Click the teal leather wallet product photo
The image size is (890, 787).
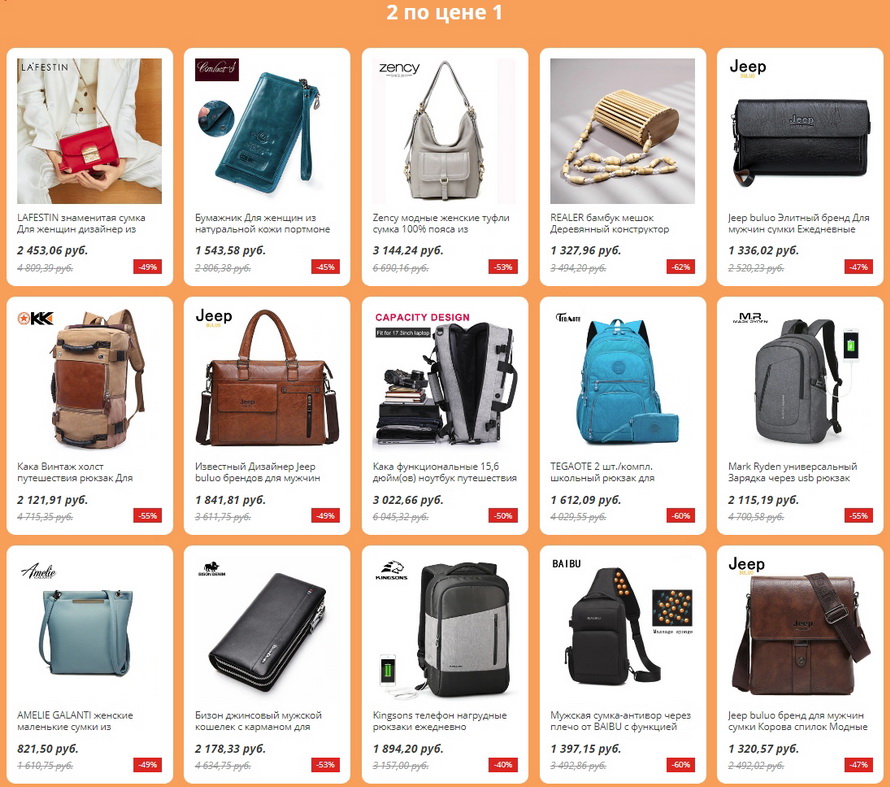tap(267, 131)
